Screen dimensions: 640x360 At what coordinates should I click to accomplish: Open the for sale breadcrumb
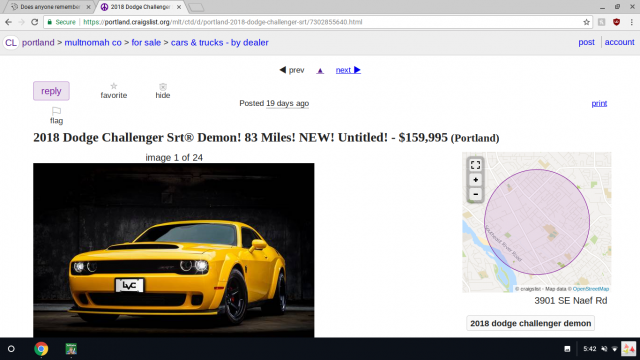[x=146, y=42]
